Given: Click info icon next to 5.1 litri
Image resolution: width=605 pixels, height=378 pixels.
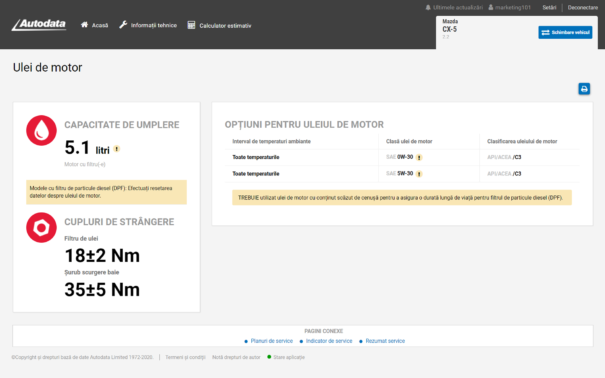Looking at the screenshot, I should click(x=117, y=149).
